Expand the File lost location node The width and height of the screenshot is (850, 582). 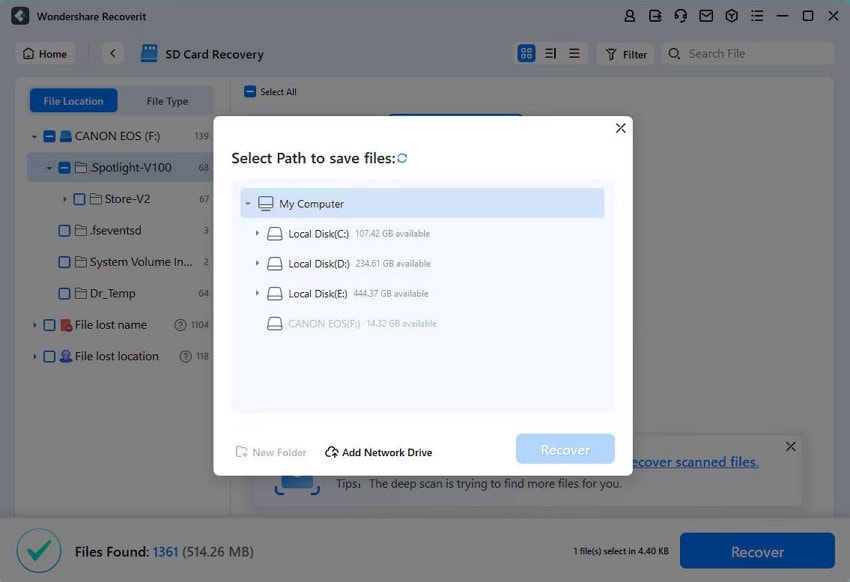[x=34, y=356]
